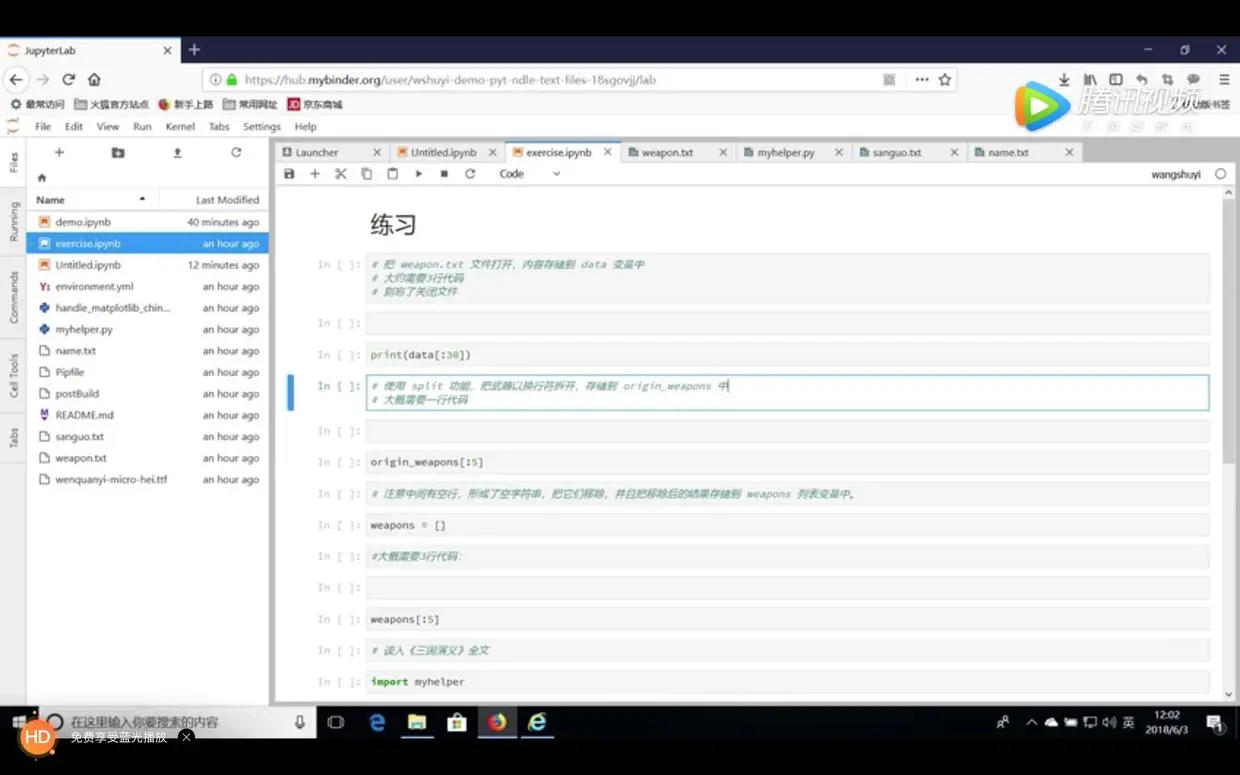Sort files by the Name column header
The image size is (1240, 775).
(x=93, y=200)
